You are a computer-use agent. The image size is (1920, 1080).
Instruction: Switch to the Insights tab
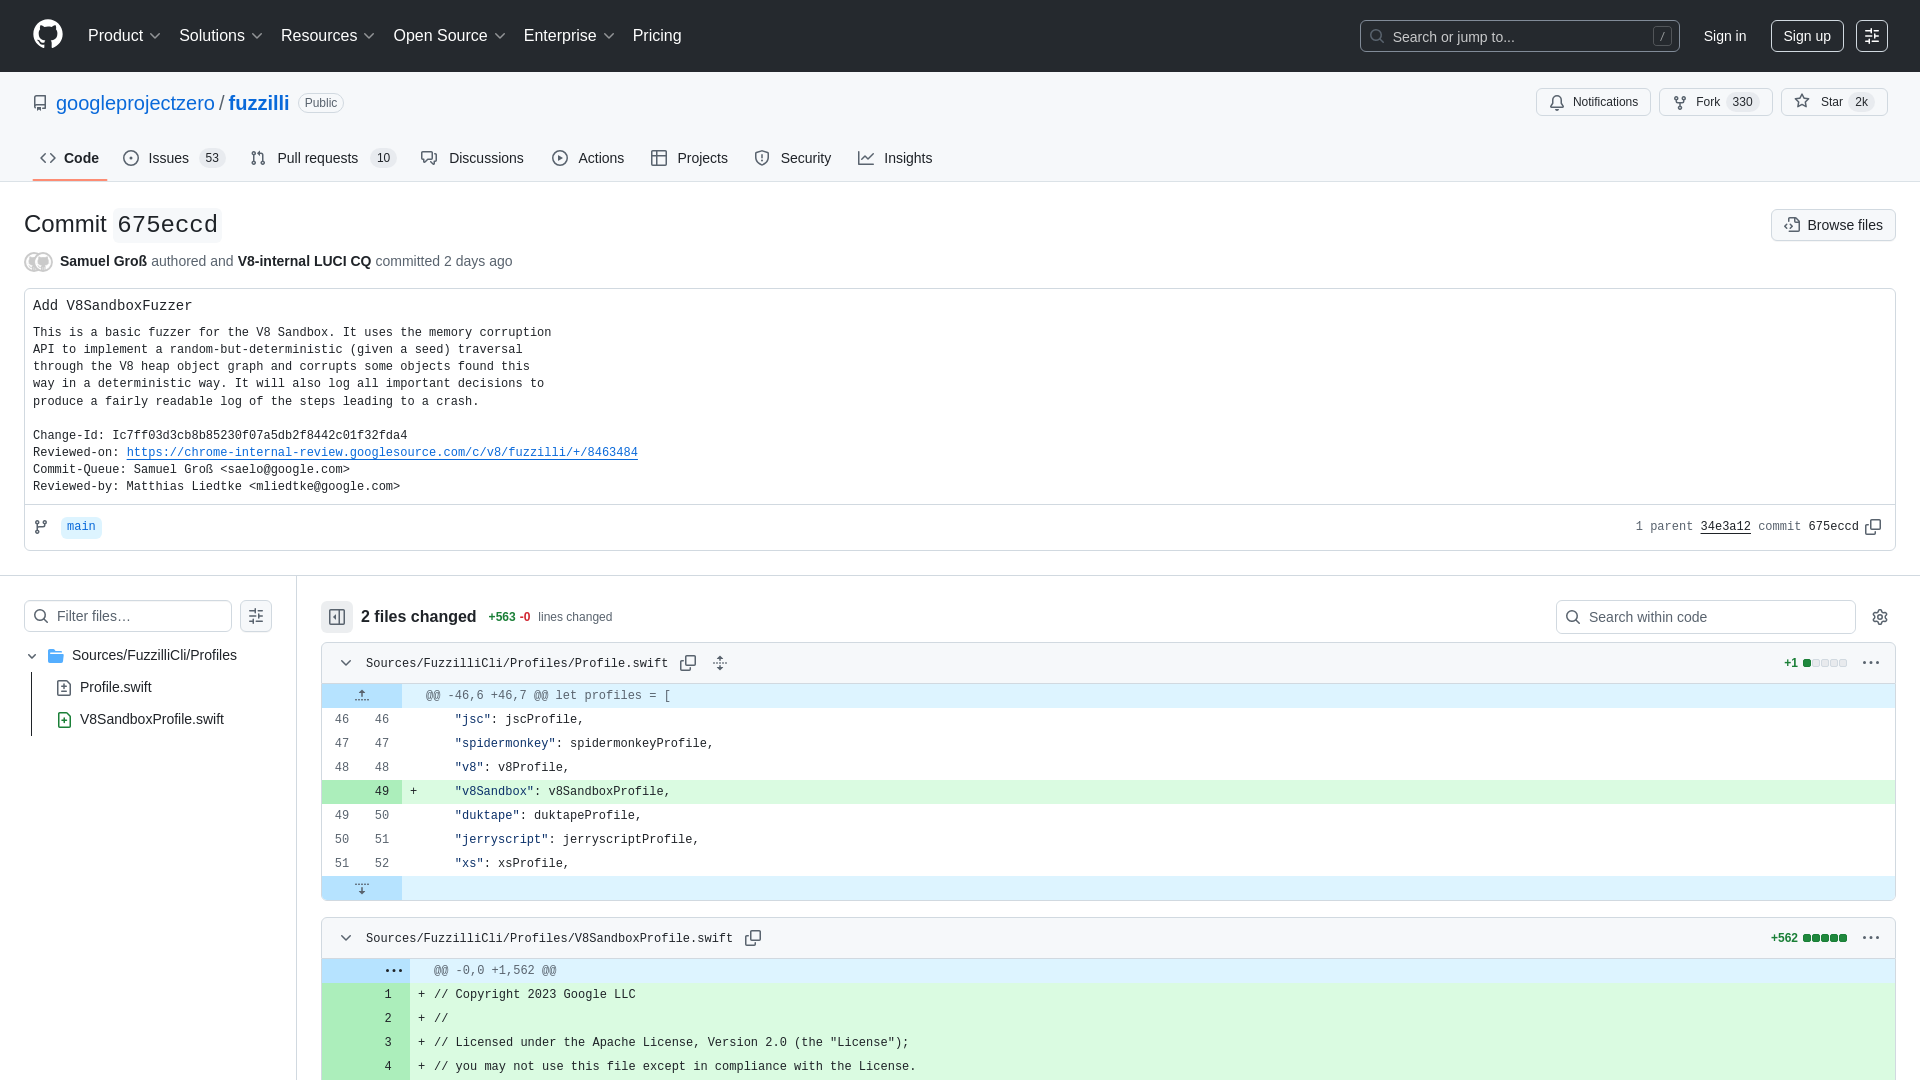[x=895, y=158]
